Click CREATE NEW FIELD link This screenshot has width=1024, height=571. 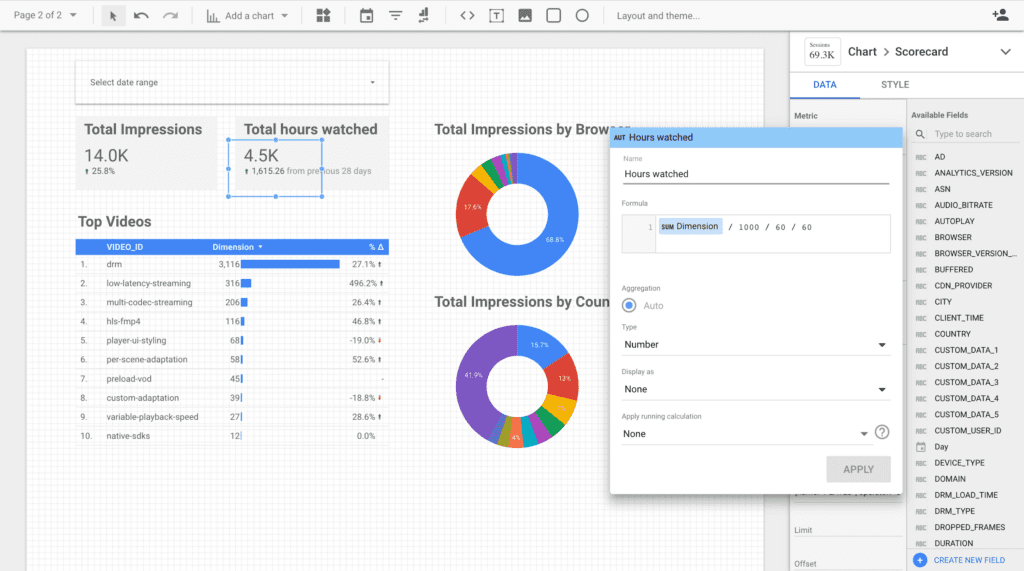tap(969, 560)
